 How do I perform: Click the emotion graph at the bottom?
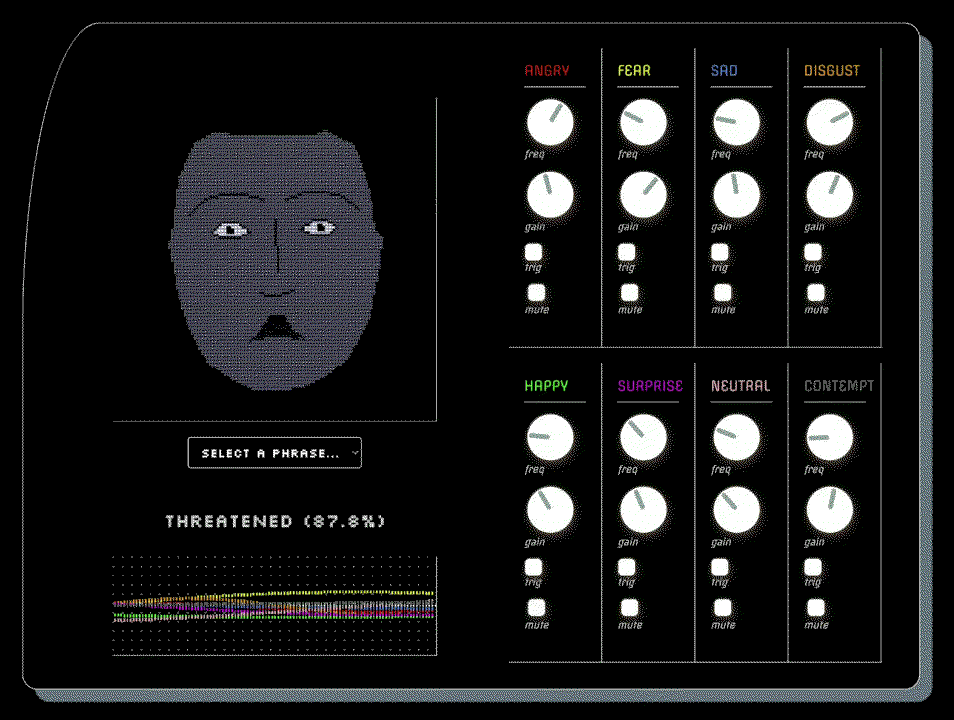point(274,605)
